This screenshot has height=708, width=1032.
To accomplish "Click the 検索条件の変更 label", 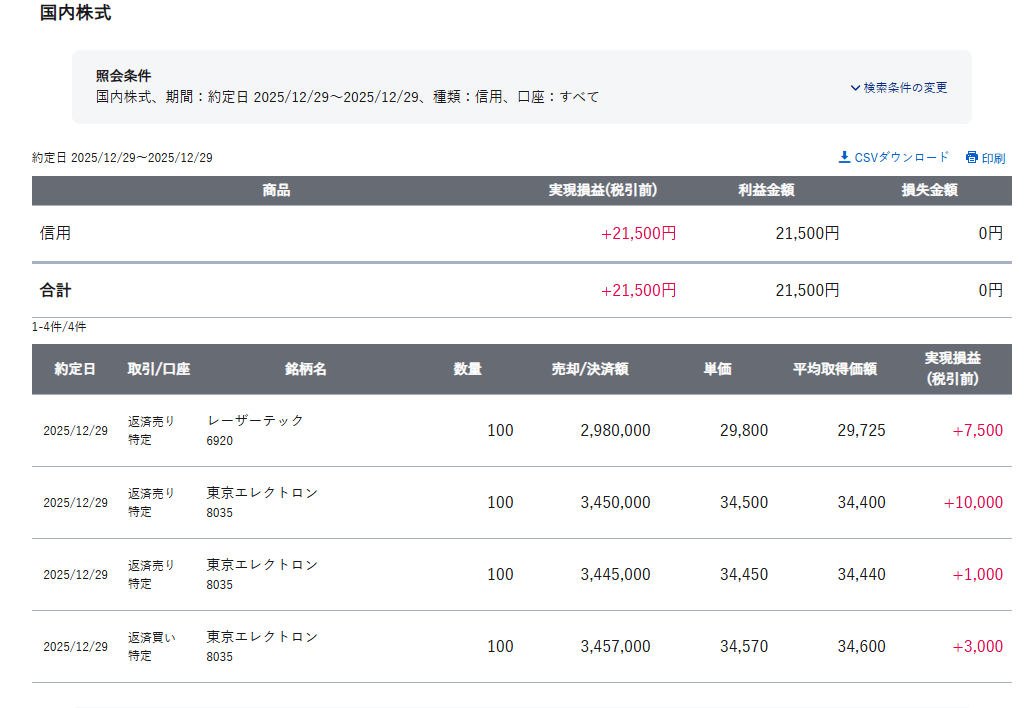I will tap(905, 88).
